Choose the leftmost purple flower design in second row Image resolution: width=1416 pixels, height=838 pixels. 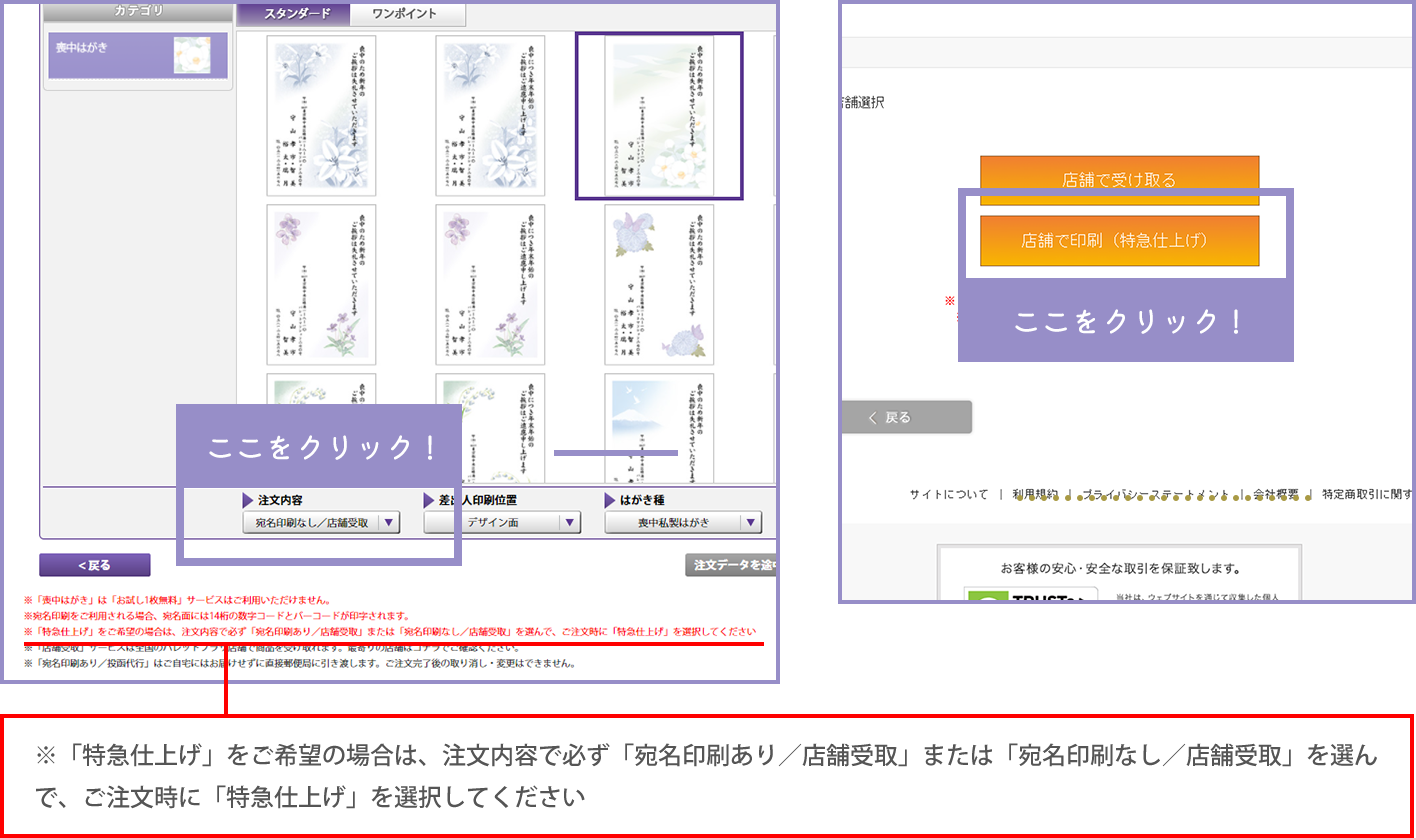point(321,285)
